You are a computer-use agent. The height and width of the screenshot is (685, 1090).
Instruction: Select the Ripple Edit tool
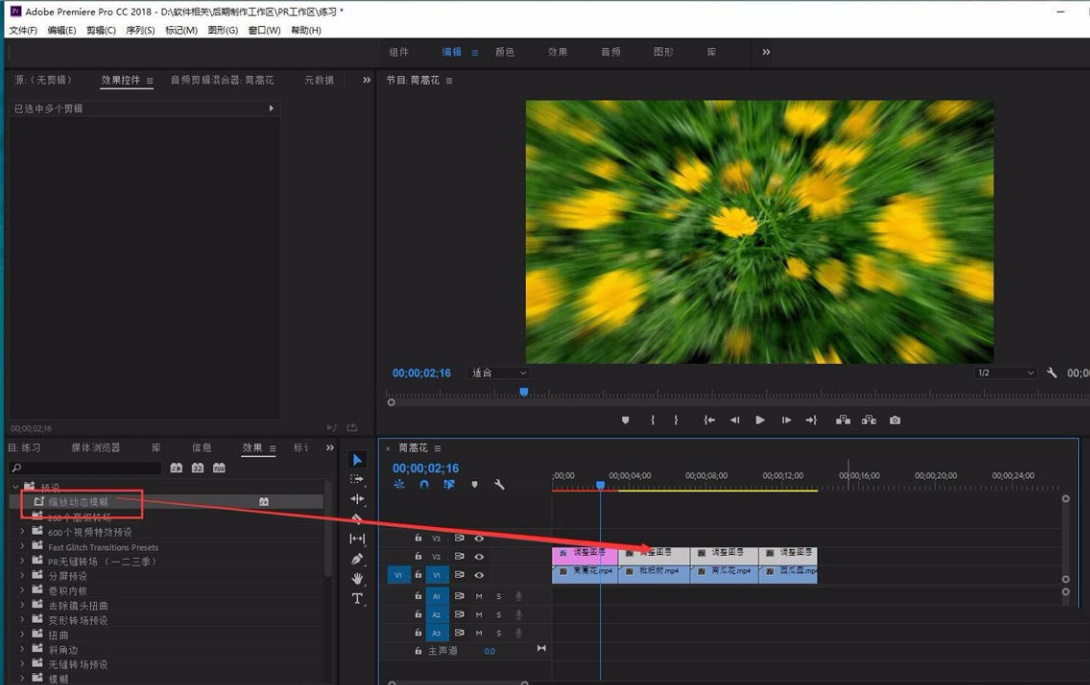tap(357, 499)
